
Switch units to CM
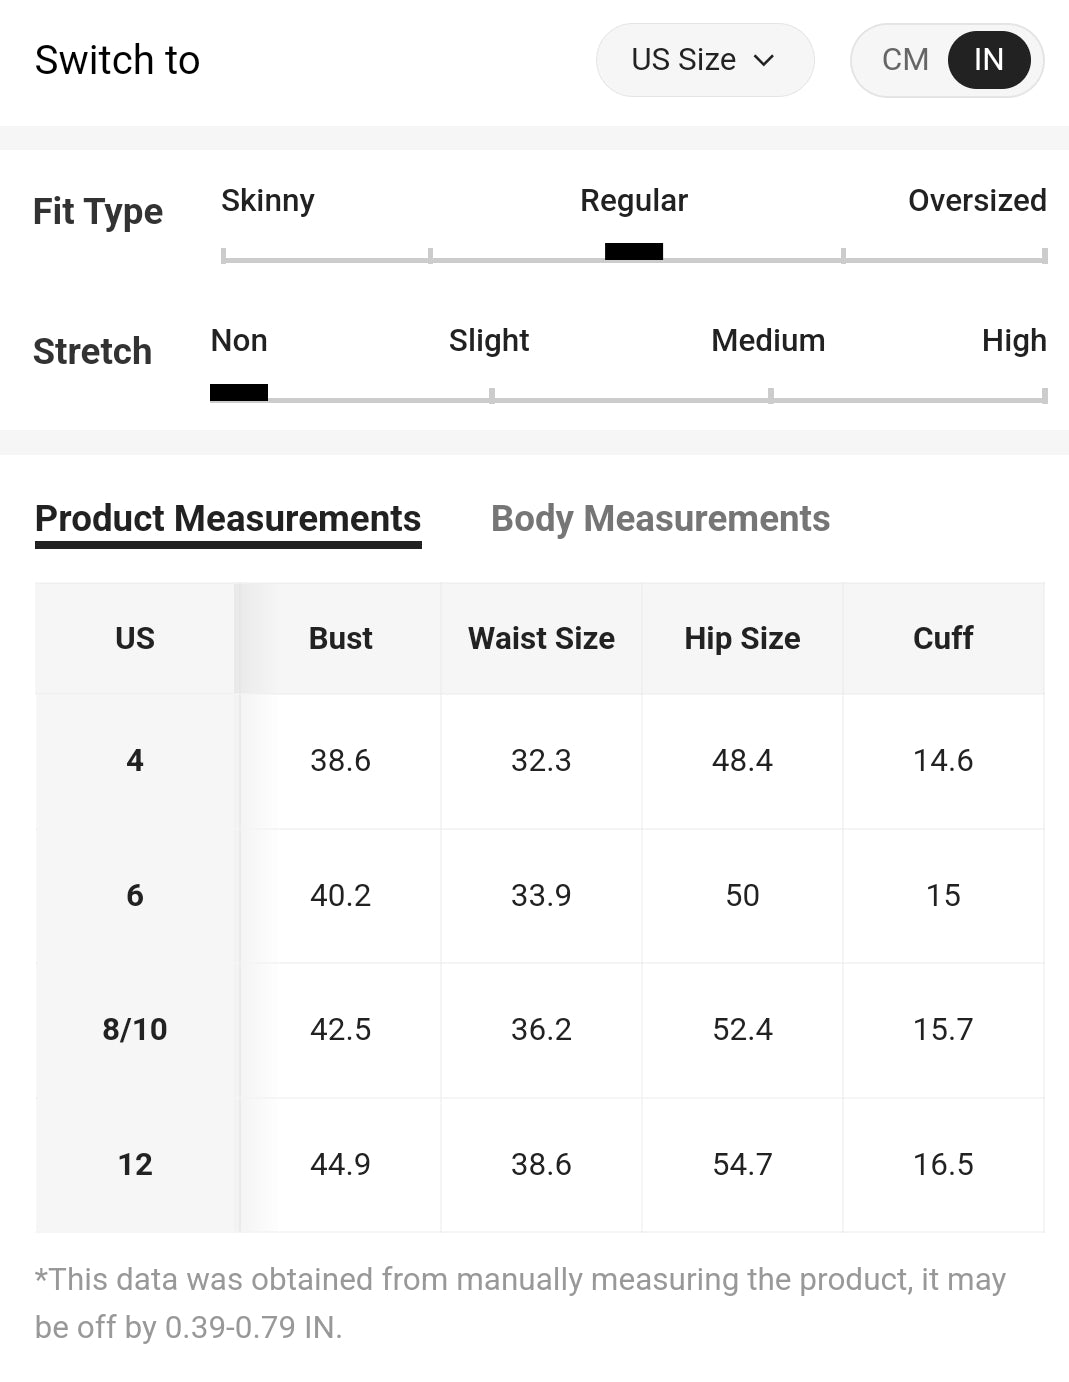(x=905, y=60)
